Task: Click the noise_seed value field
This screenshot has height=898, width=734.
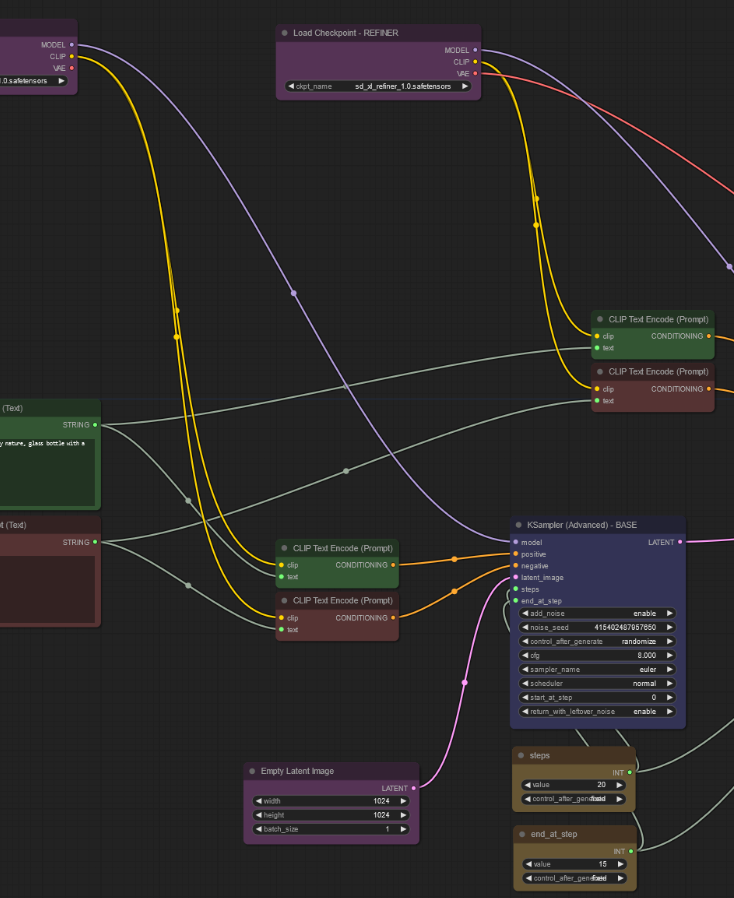Action: (596, 627)
